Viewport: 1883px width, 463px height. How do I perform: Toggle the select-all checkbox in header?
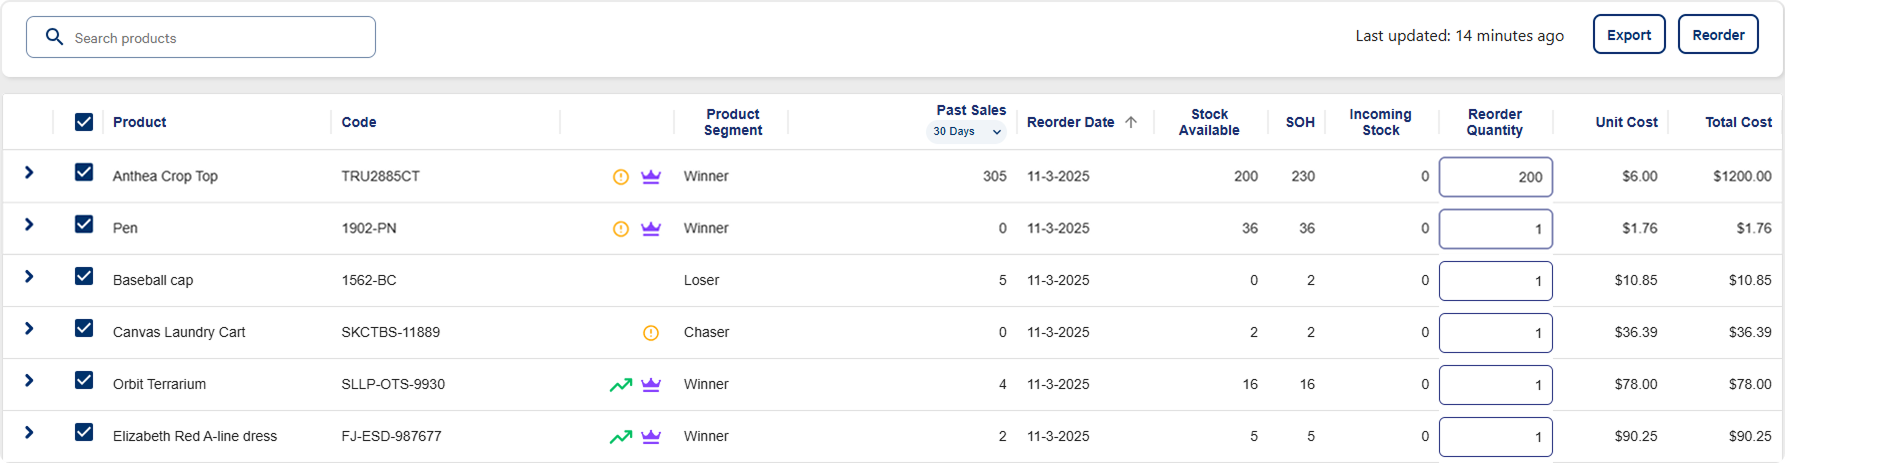click(x=84, y=122)
